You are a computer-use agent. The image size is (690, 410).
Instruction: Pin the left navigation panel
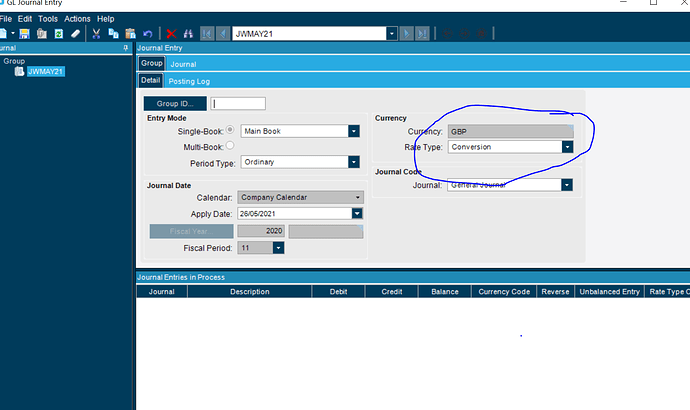coord(126,48)
